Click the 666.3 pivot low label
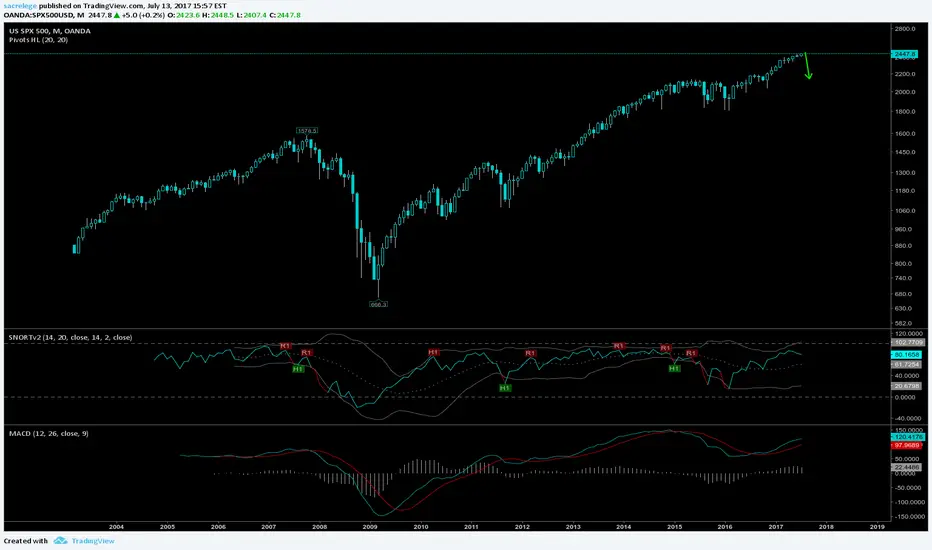Viewport: 932px width, 550px height. coord(378,304)
